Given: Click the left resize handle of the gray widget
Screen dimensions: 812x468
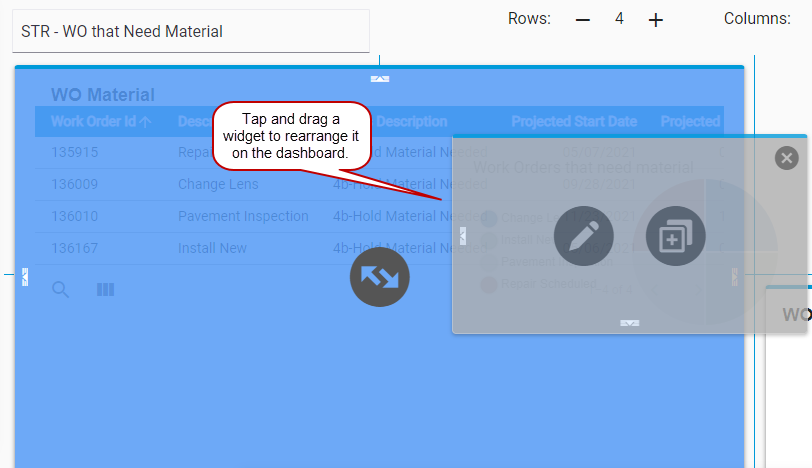Looking at the screenshot, I should (x=462, y=236).
